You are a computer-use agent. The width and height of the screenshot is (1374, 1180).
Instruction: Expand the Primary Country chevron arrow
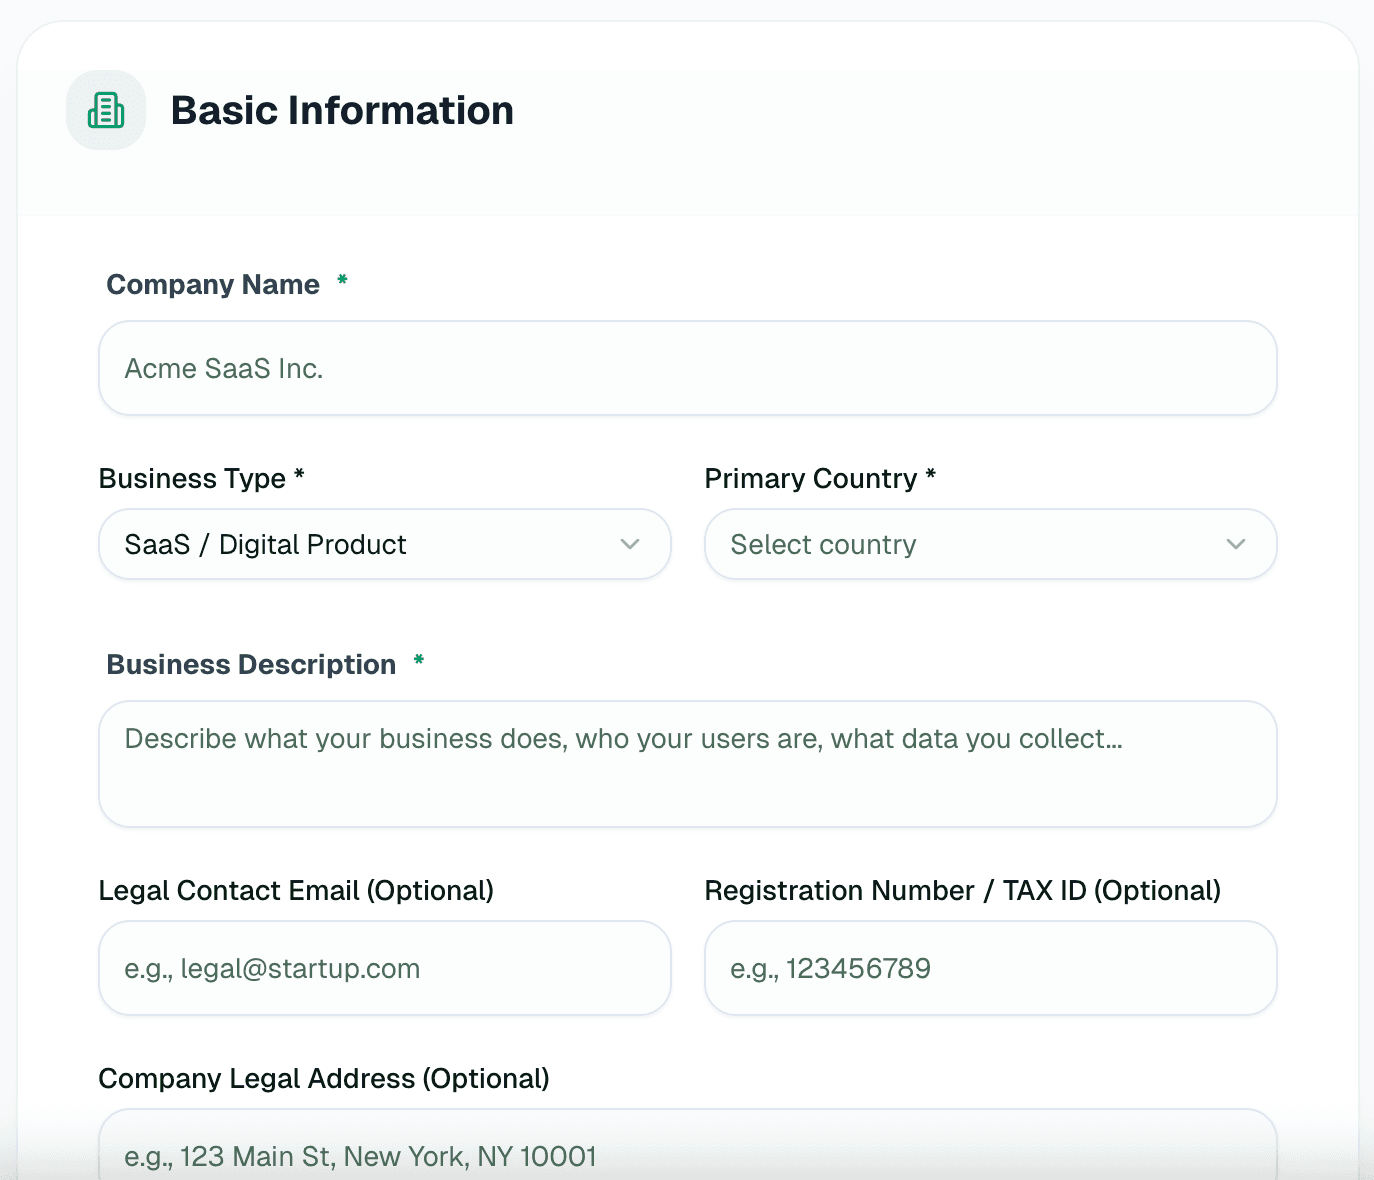click(1236, 544)
